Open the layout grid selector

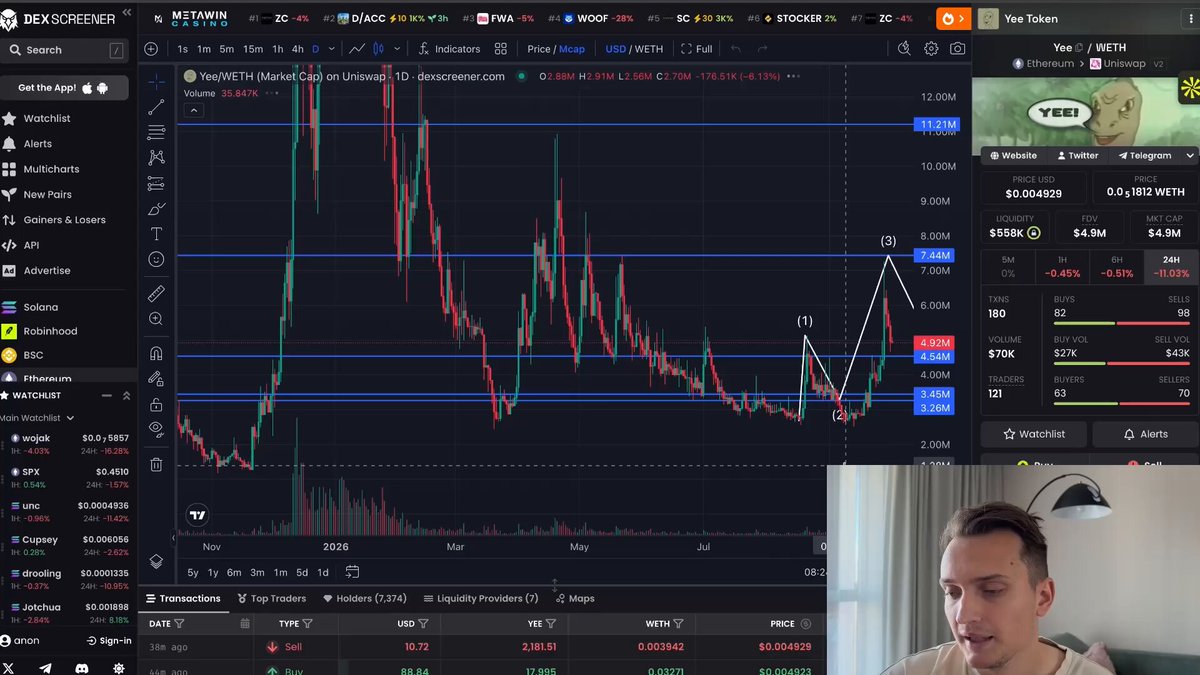point(501,49)
